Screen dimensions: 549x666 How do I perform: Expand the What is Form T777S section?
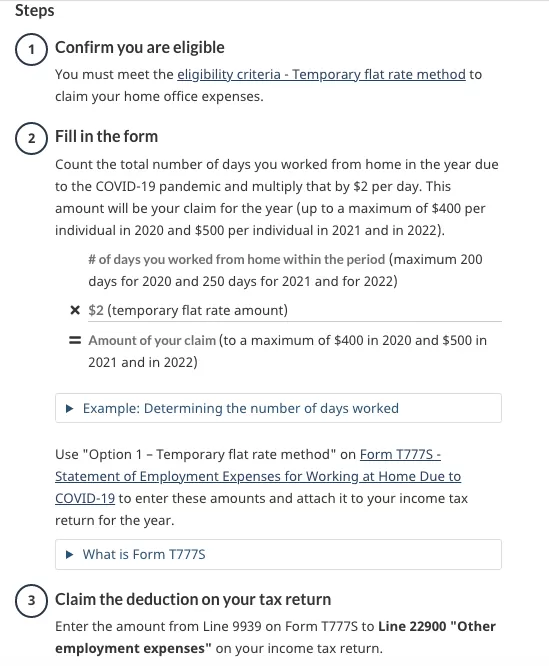pos(278,554)
